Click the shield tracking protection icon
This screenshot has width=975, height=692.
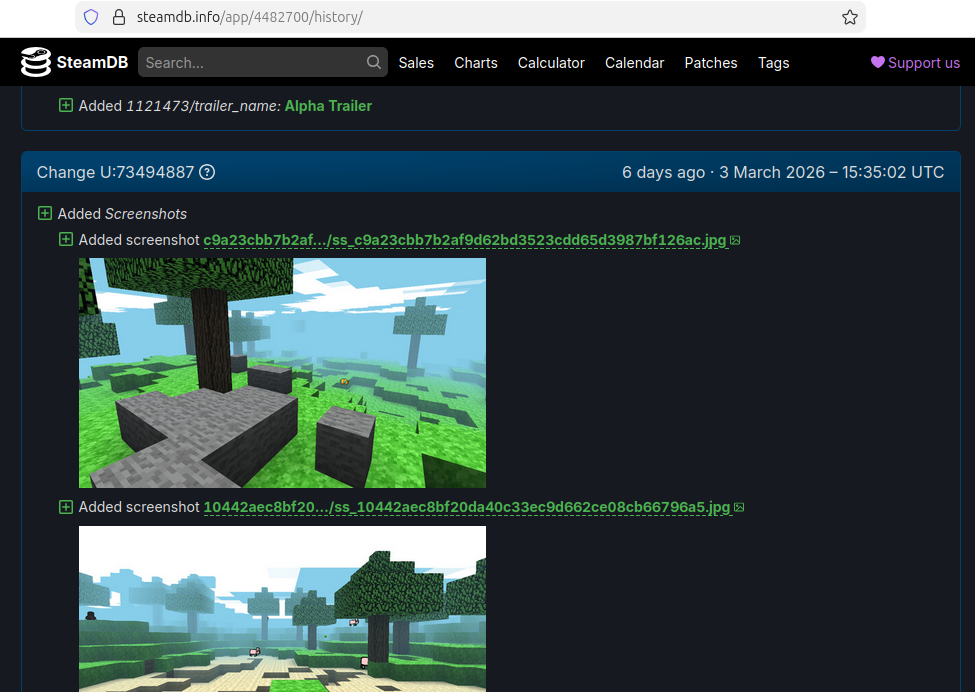click(x=91, y=17)
